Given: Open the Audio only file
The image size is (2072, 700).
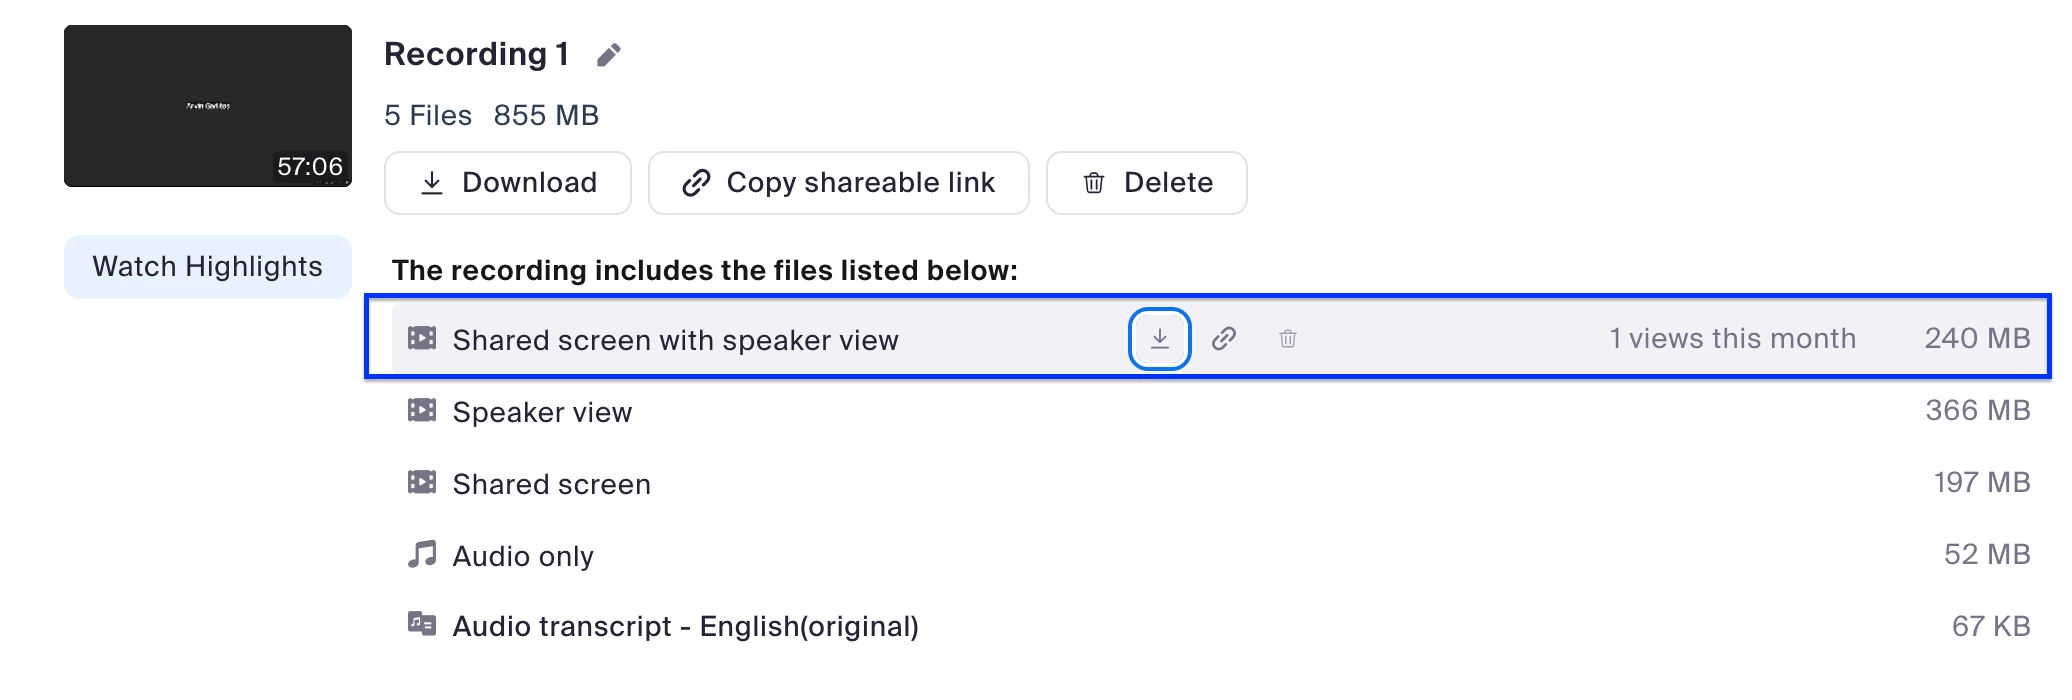Looking at the screenshot, I should [x=523, y=556].
